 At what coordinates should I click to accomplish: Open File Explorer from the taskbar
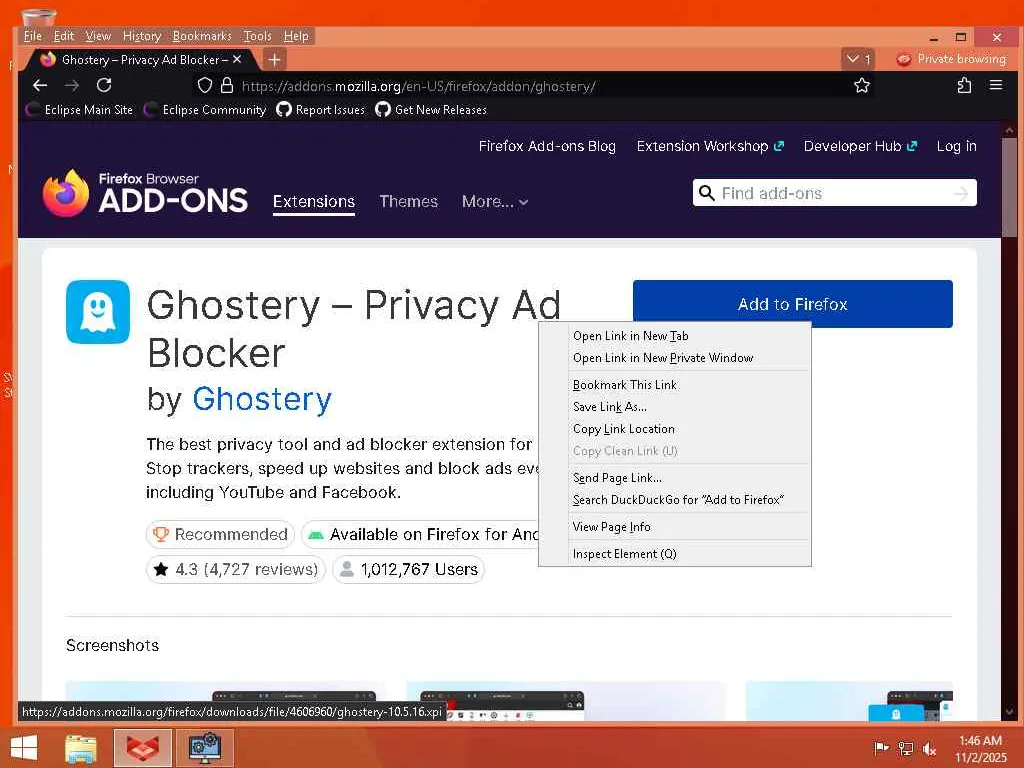[x=81, y=748]
